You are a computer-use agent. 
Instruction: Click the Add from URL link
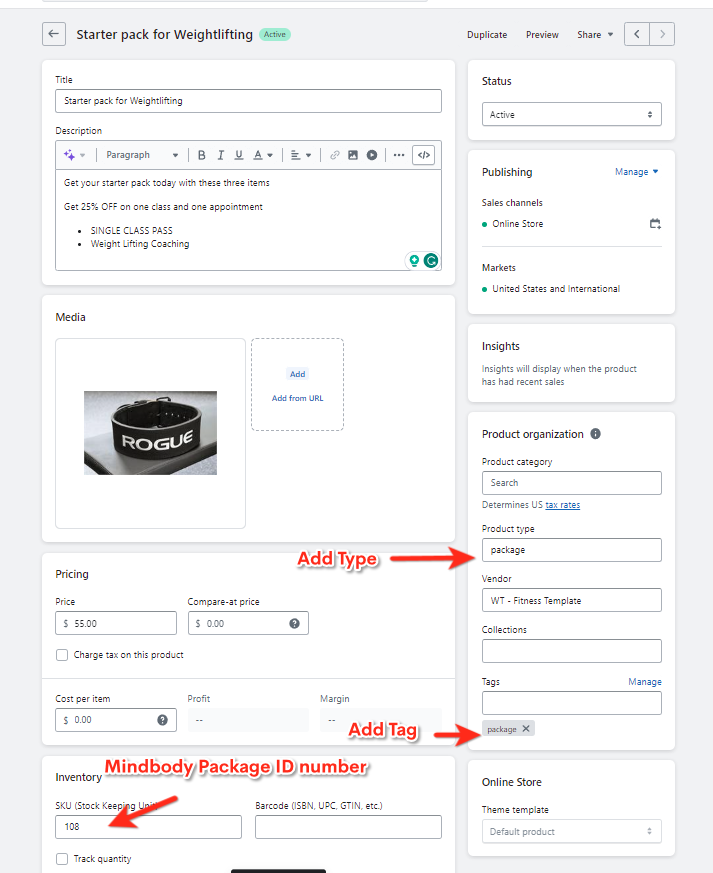tap(297, 398)
